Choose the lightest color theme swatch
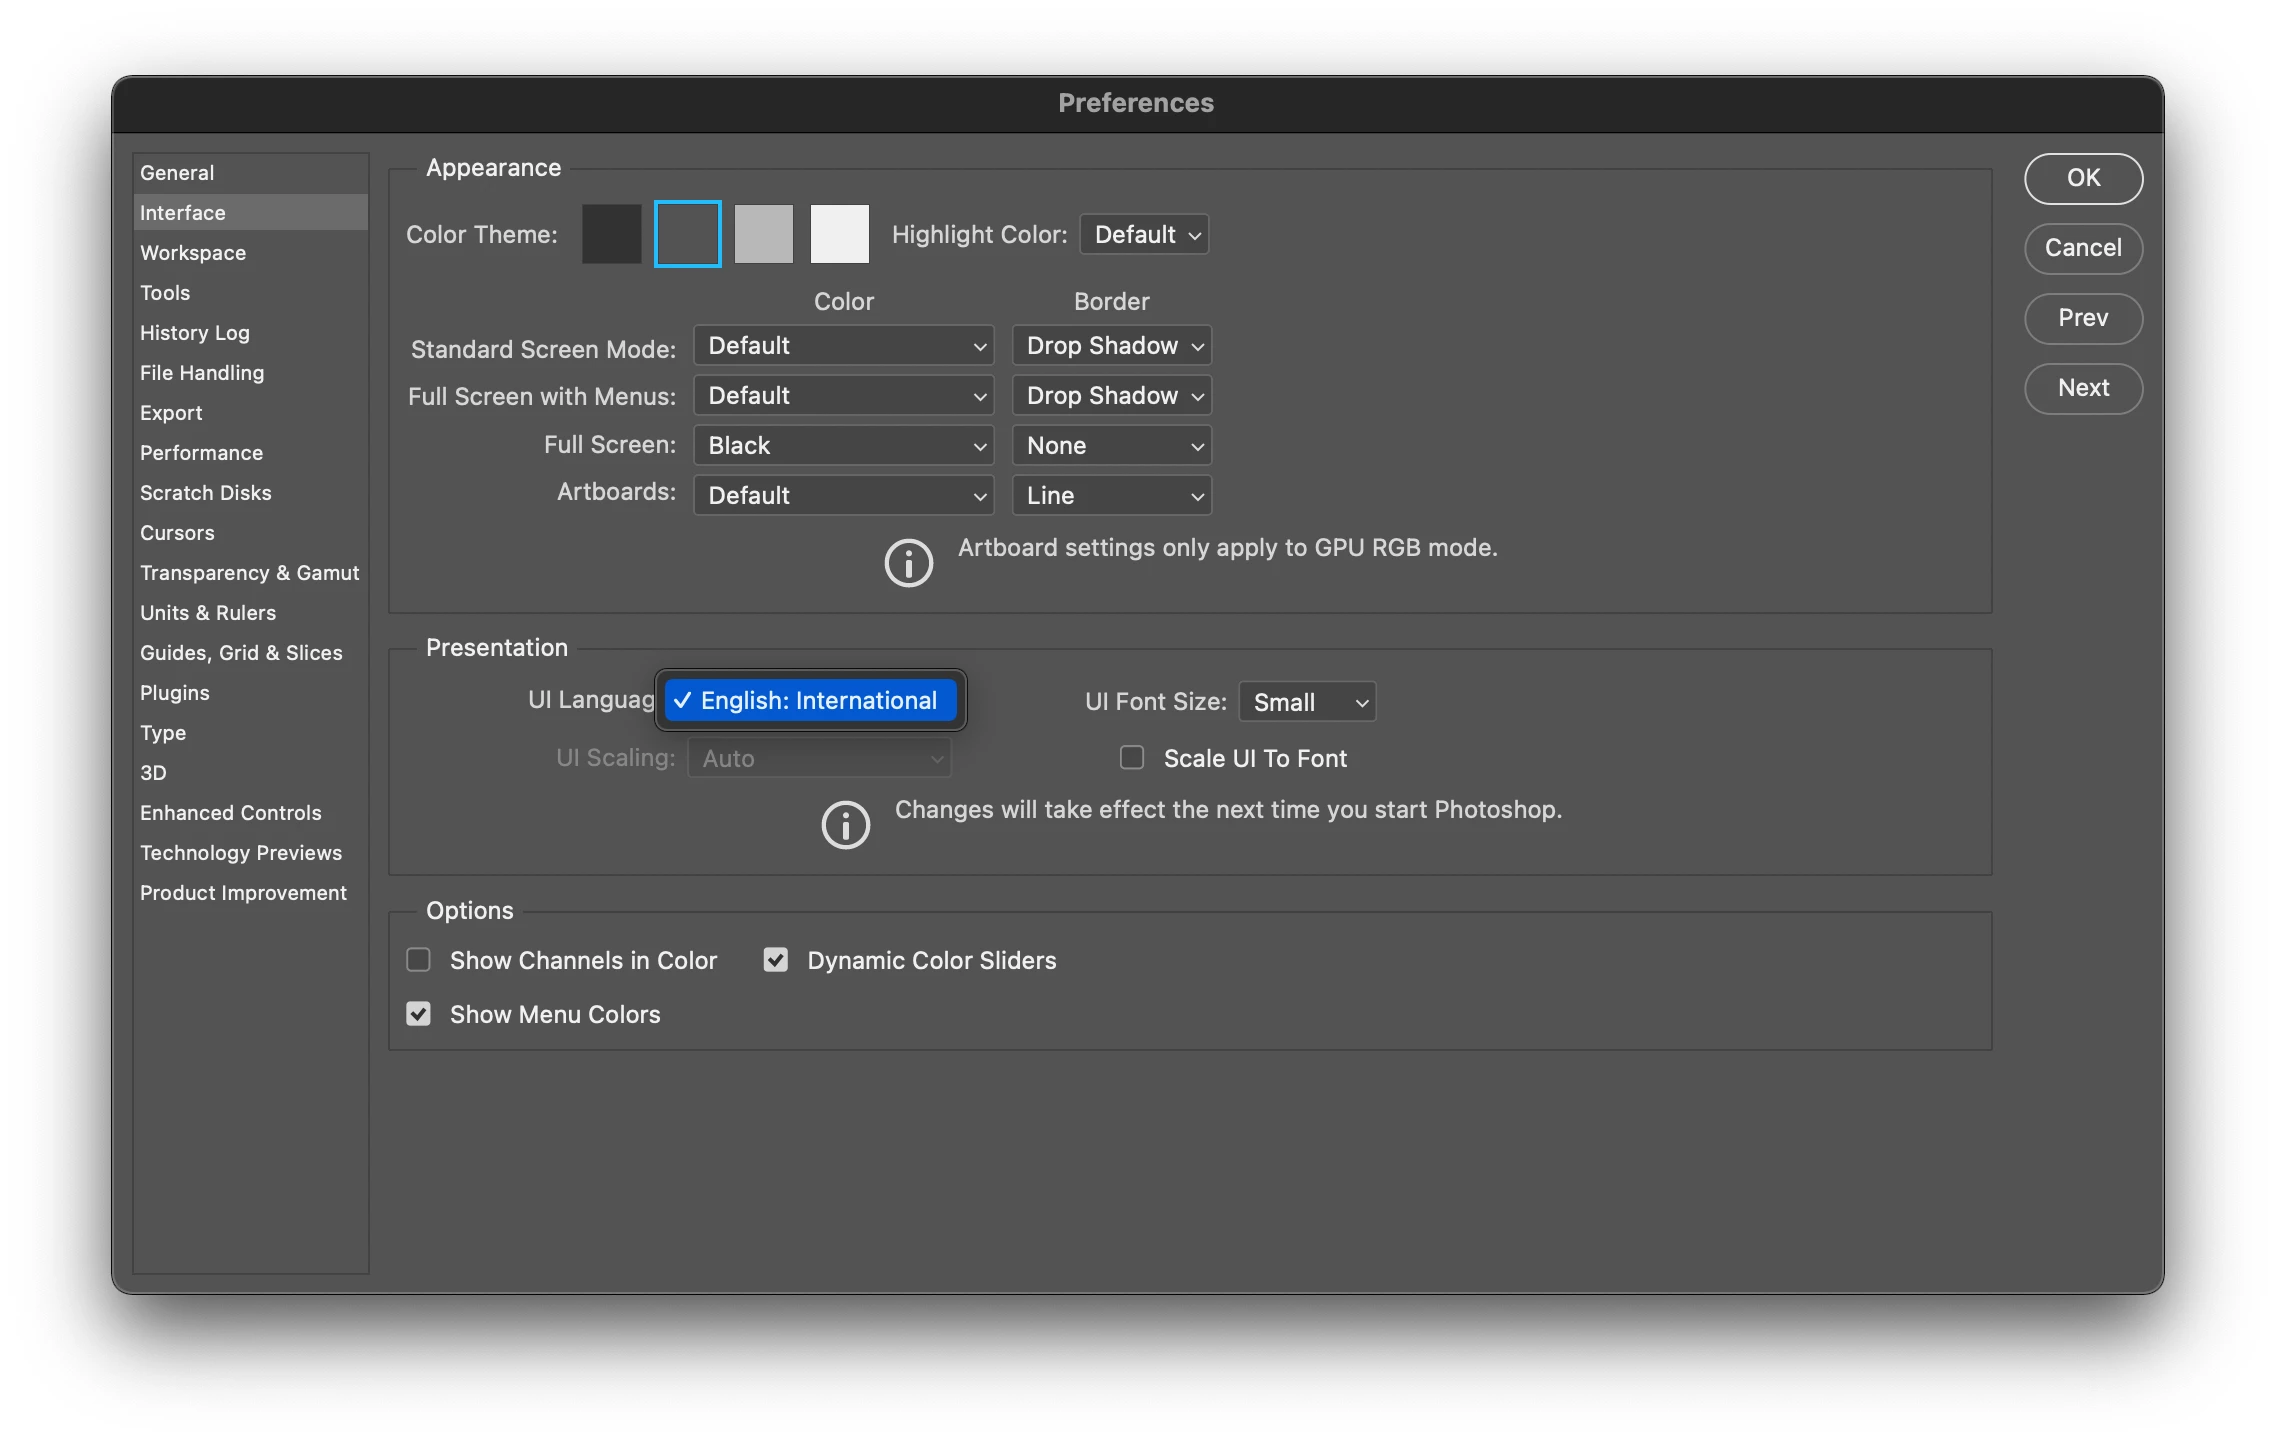The image size is (2276, 1442). coord(839,234)
